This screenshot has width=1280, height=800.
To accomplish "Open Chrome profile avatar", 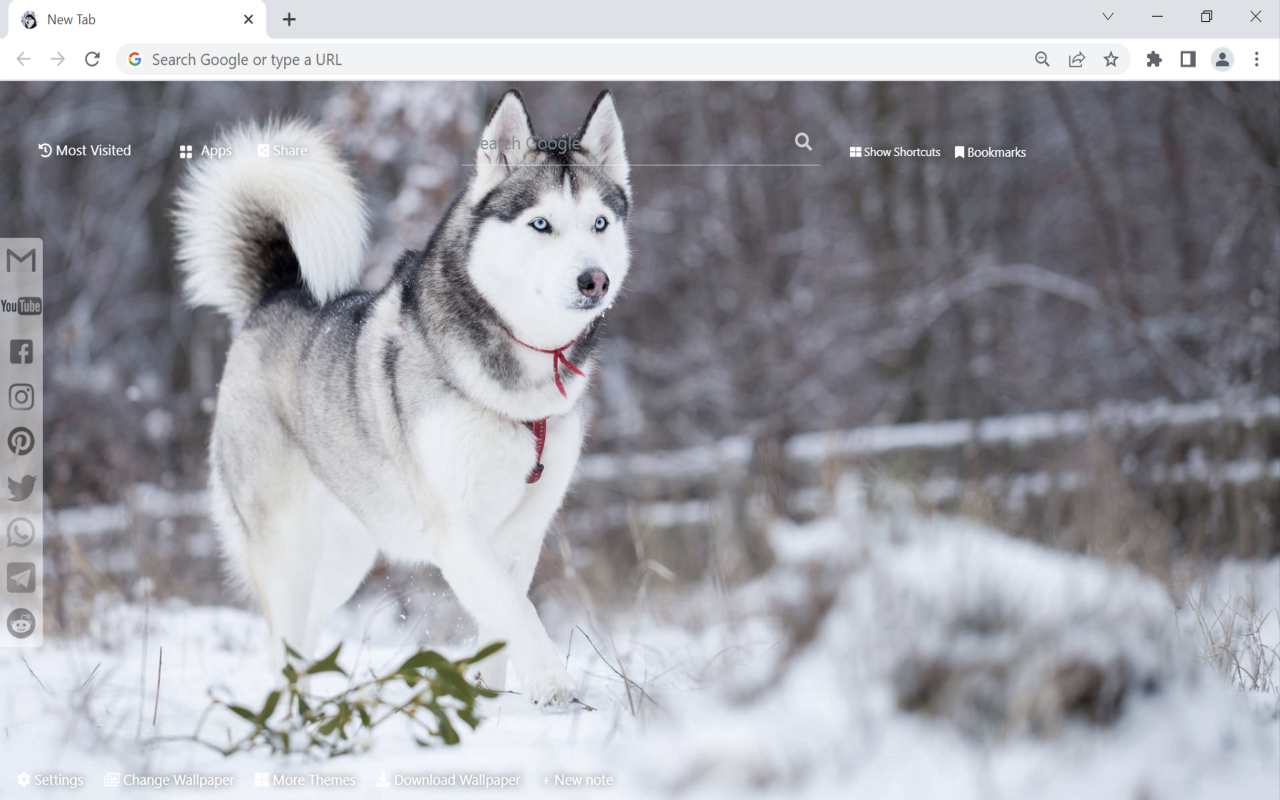I will (1222, 59).
